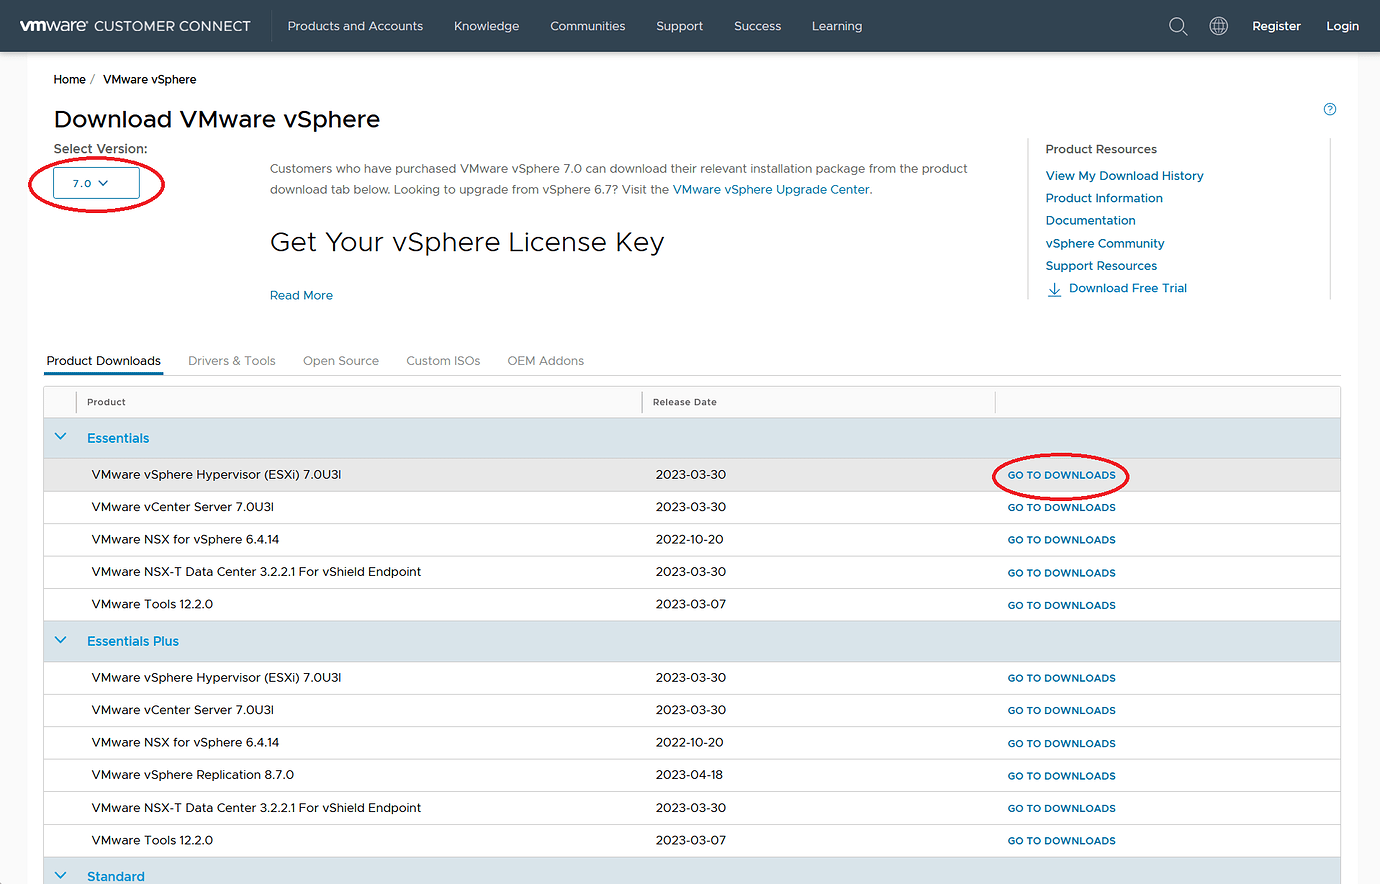Viewport: 1380px width, 884px height.
Task: Go to downloads for Essentials vCenter Server 7.0U3l
Action: (1061, 508)
